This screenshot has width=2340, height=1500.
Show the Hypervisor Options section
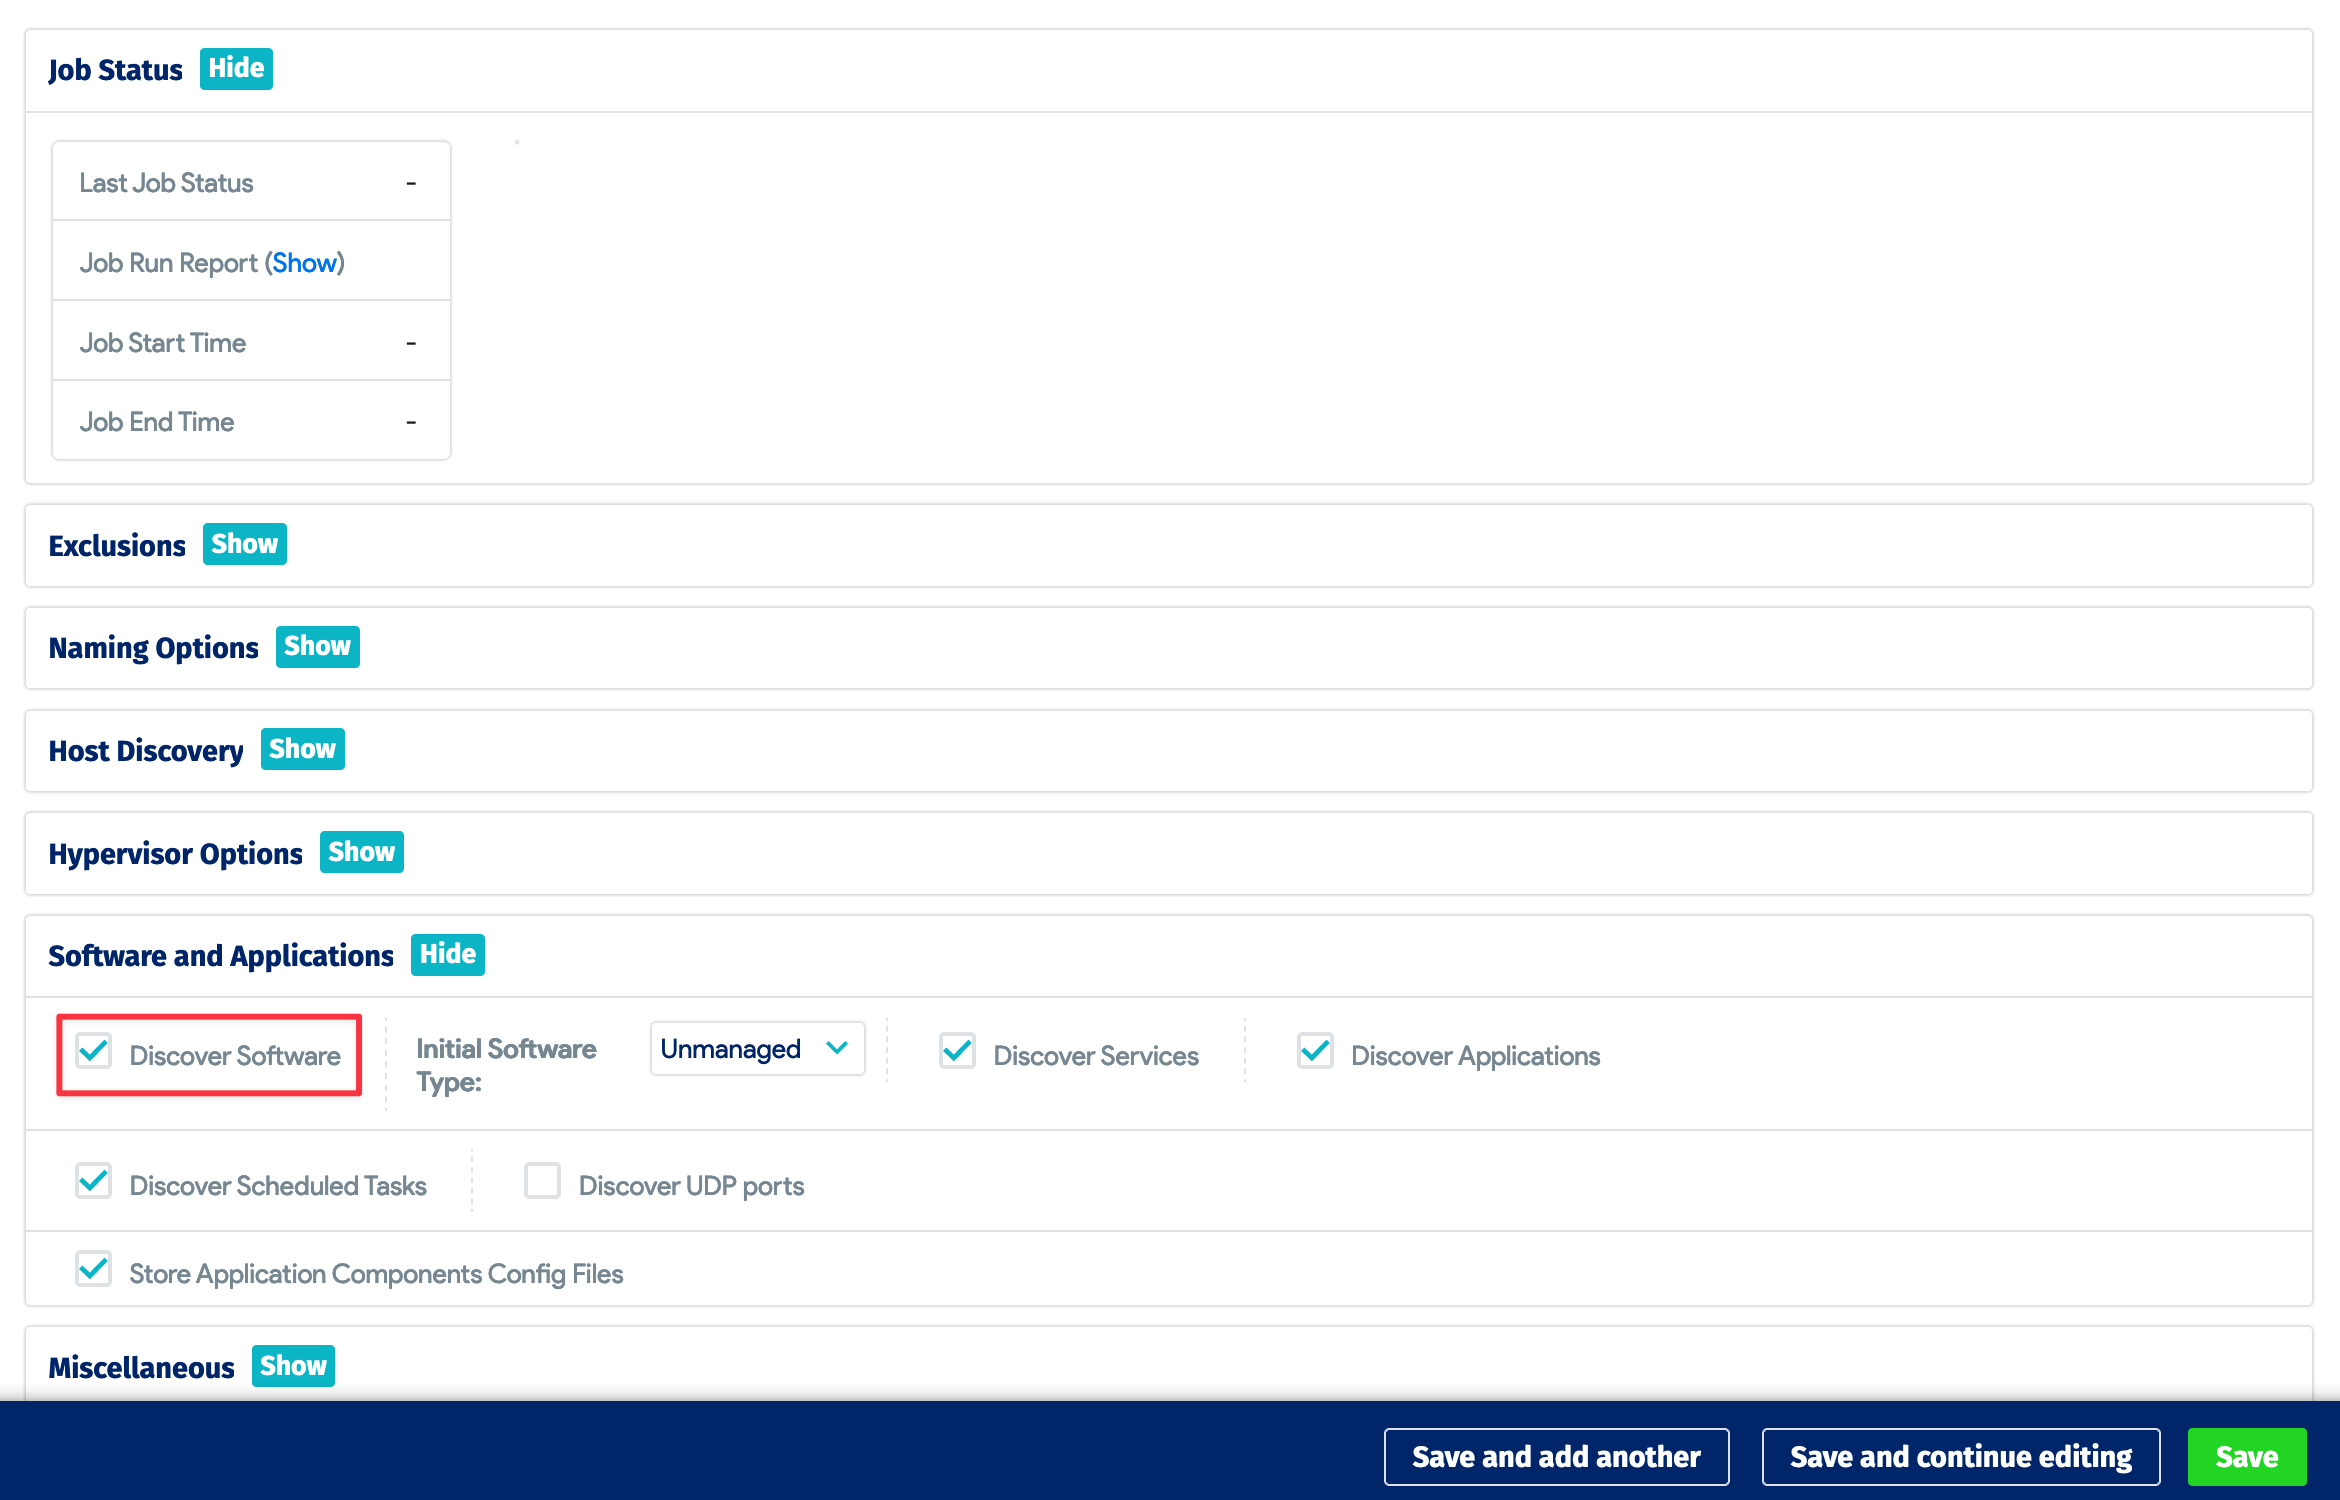click(x=362, y=852)
